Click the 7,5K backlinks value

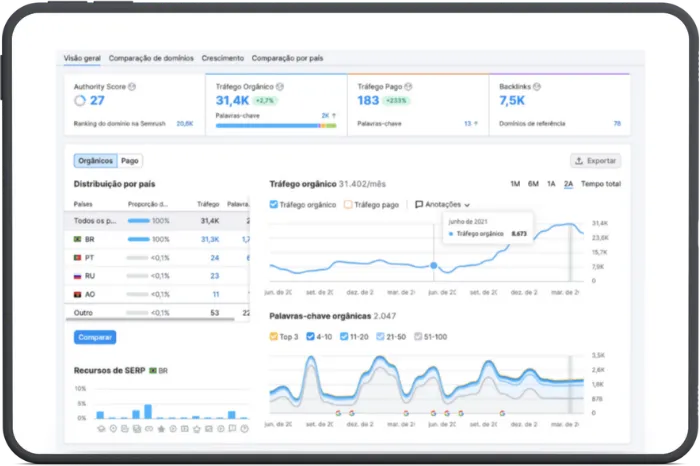(x=512, y=100)
